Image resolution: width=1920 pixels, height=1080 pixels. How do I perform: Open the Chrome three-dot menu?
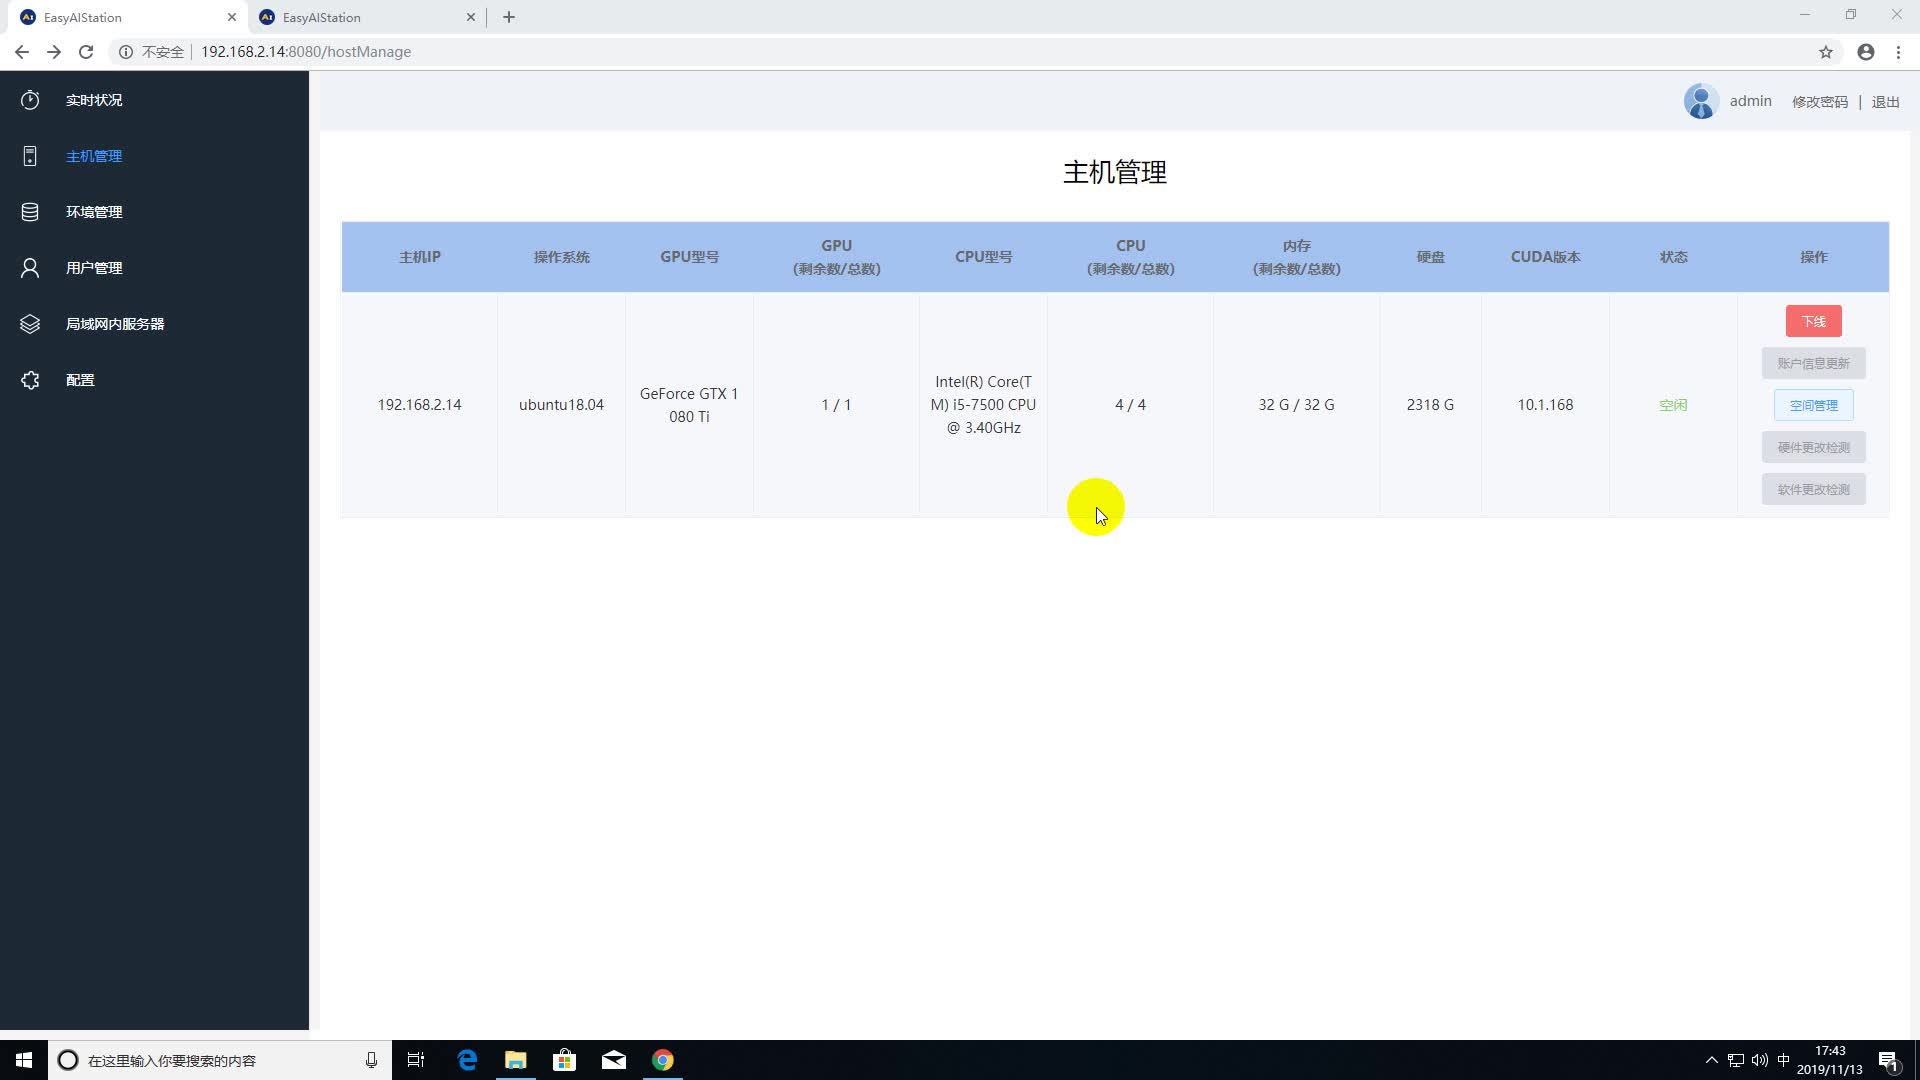(x=1899, y=51)
